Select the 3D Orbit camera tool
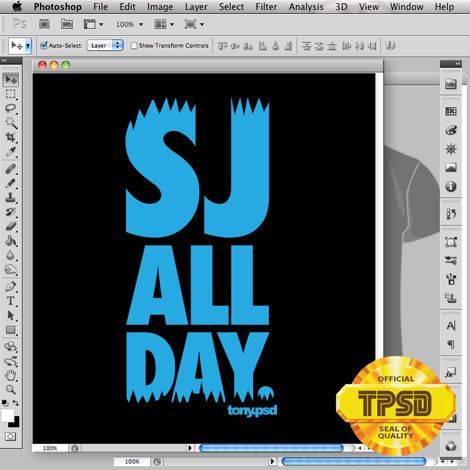The height and width of the screenshot is (470, 470). [11, 361]
